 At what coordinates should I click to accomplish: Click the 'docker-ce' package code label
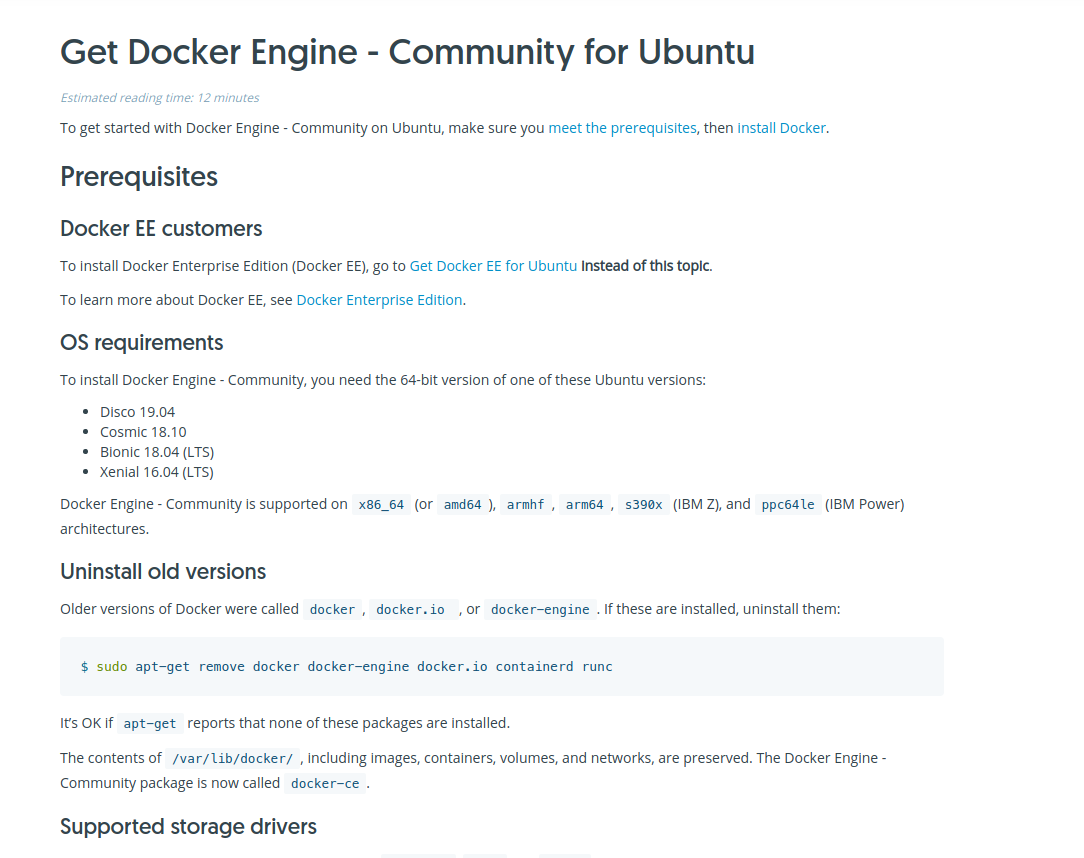[325, 783]
